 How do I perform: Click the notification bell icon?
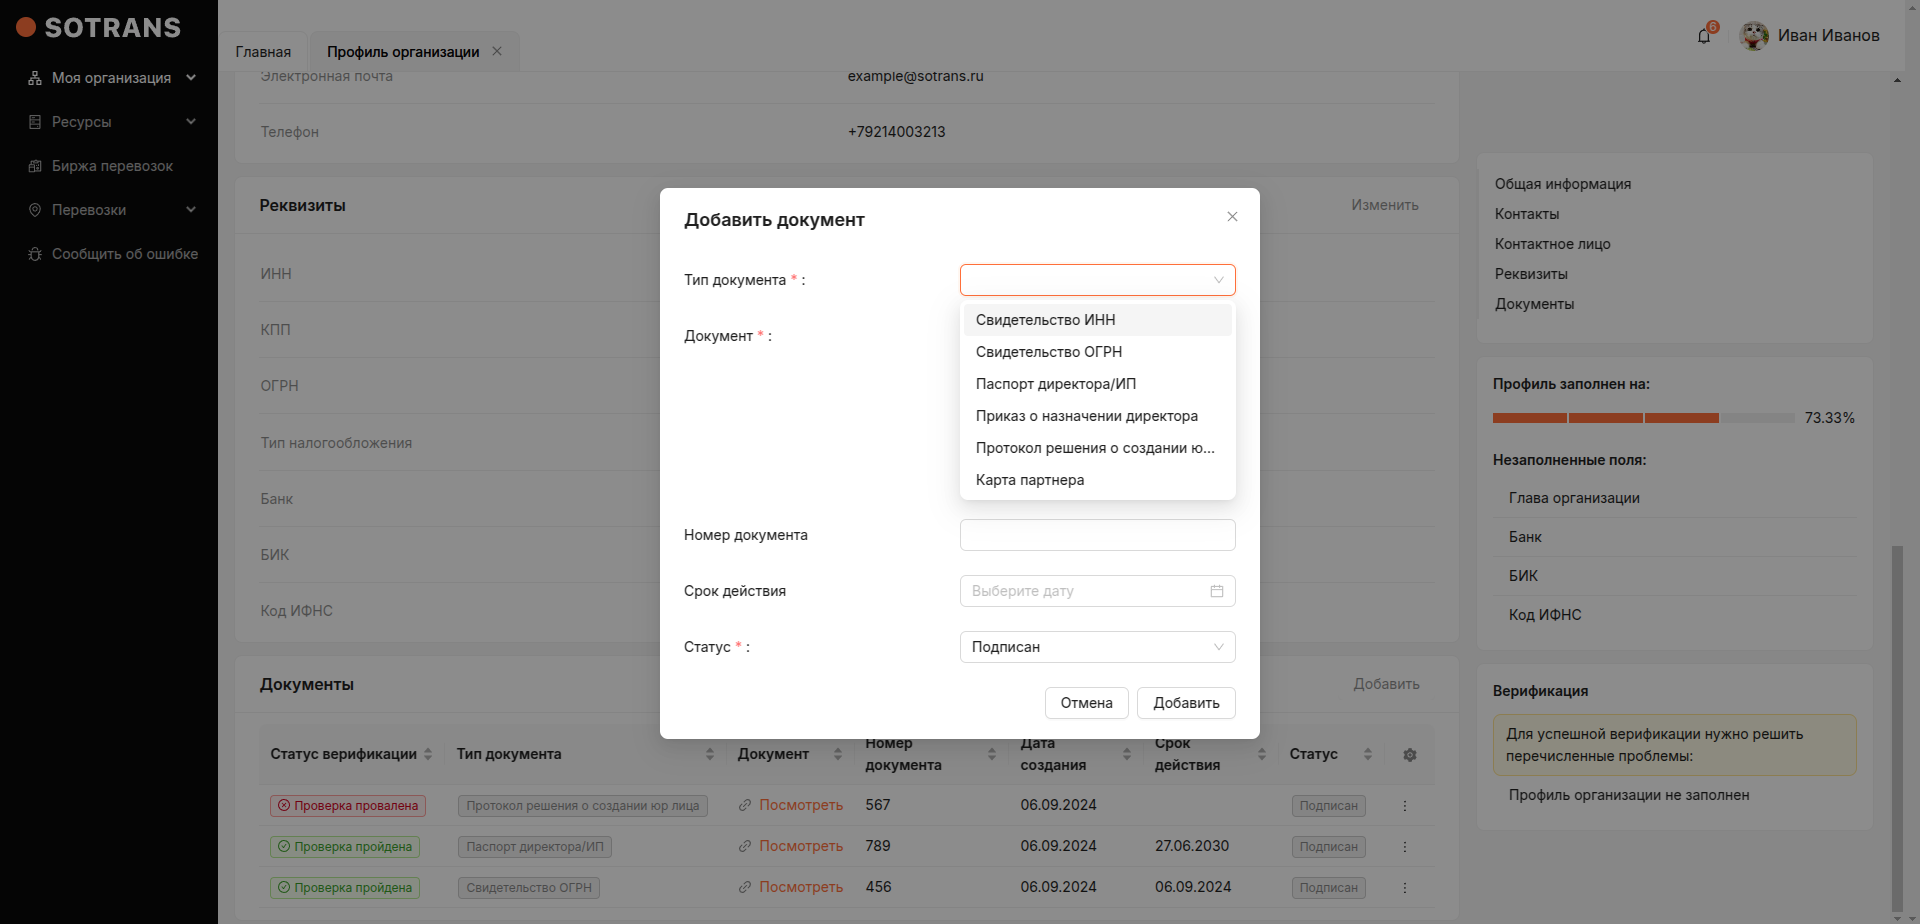(x=1704, y=36)
